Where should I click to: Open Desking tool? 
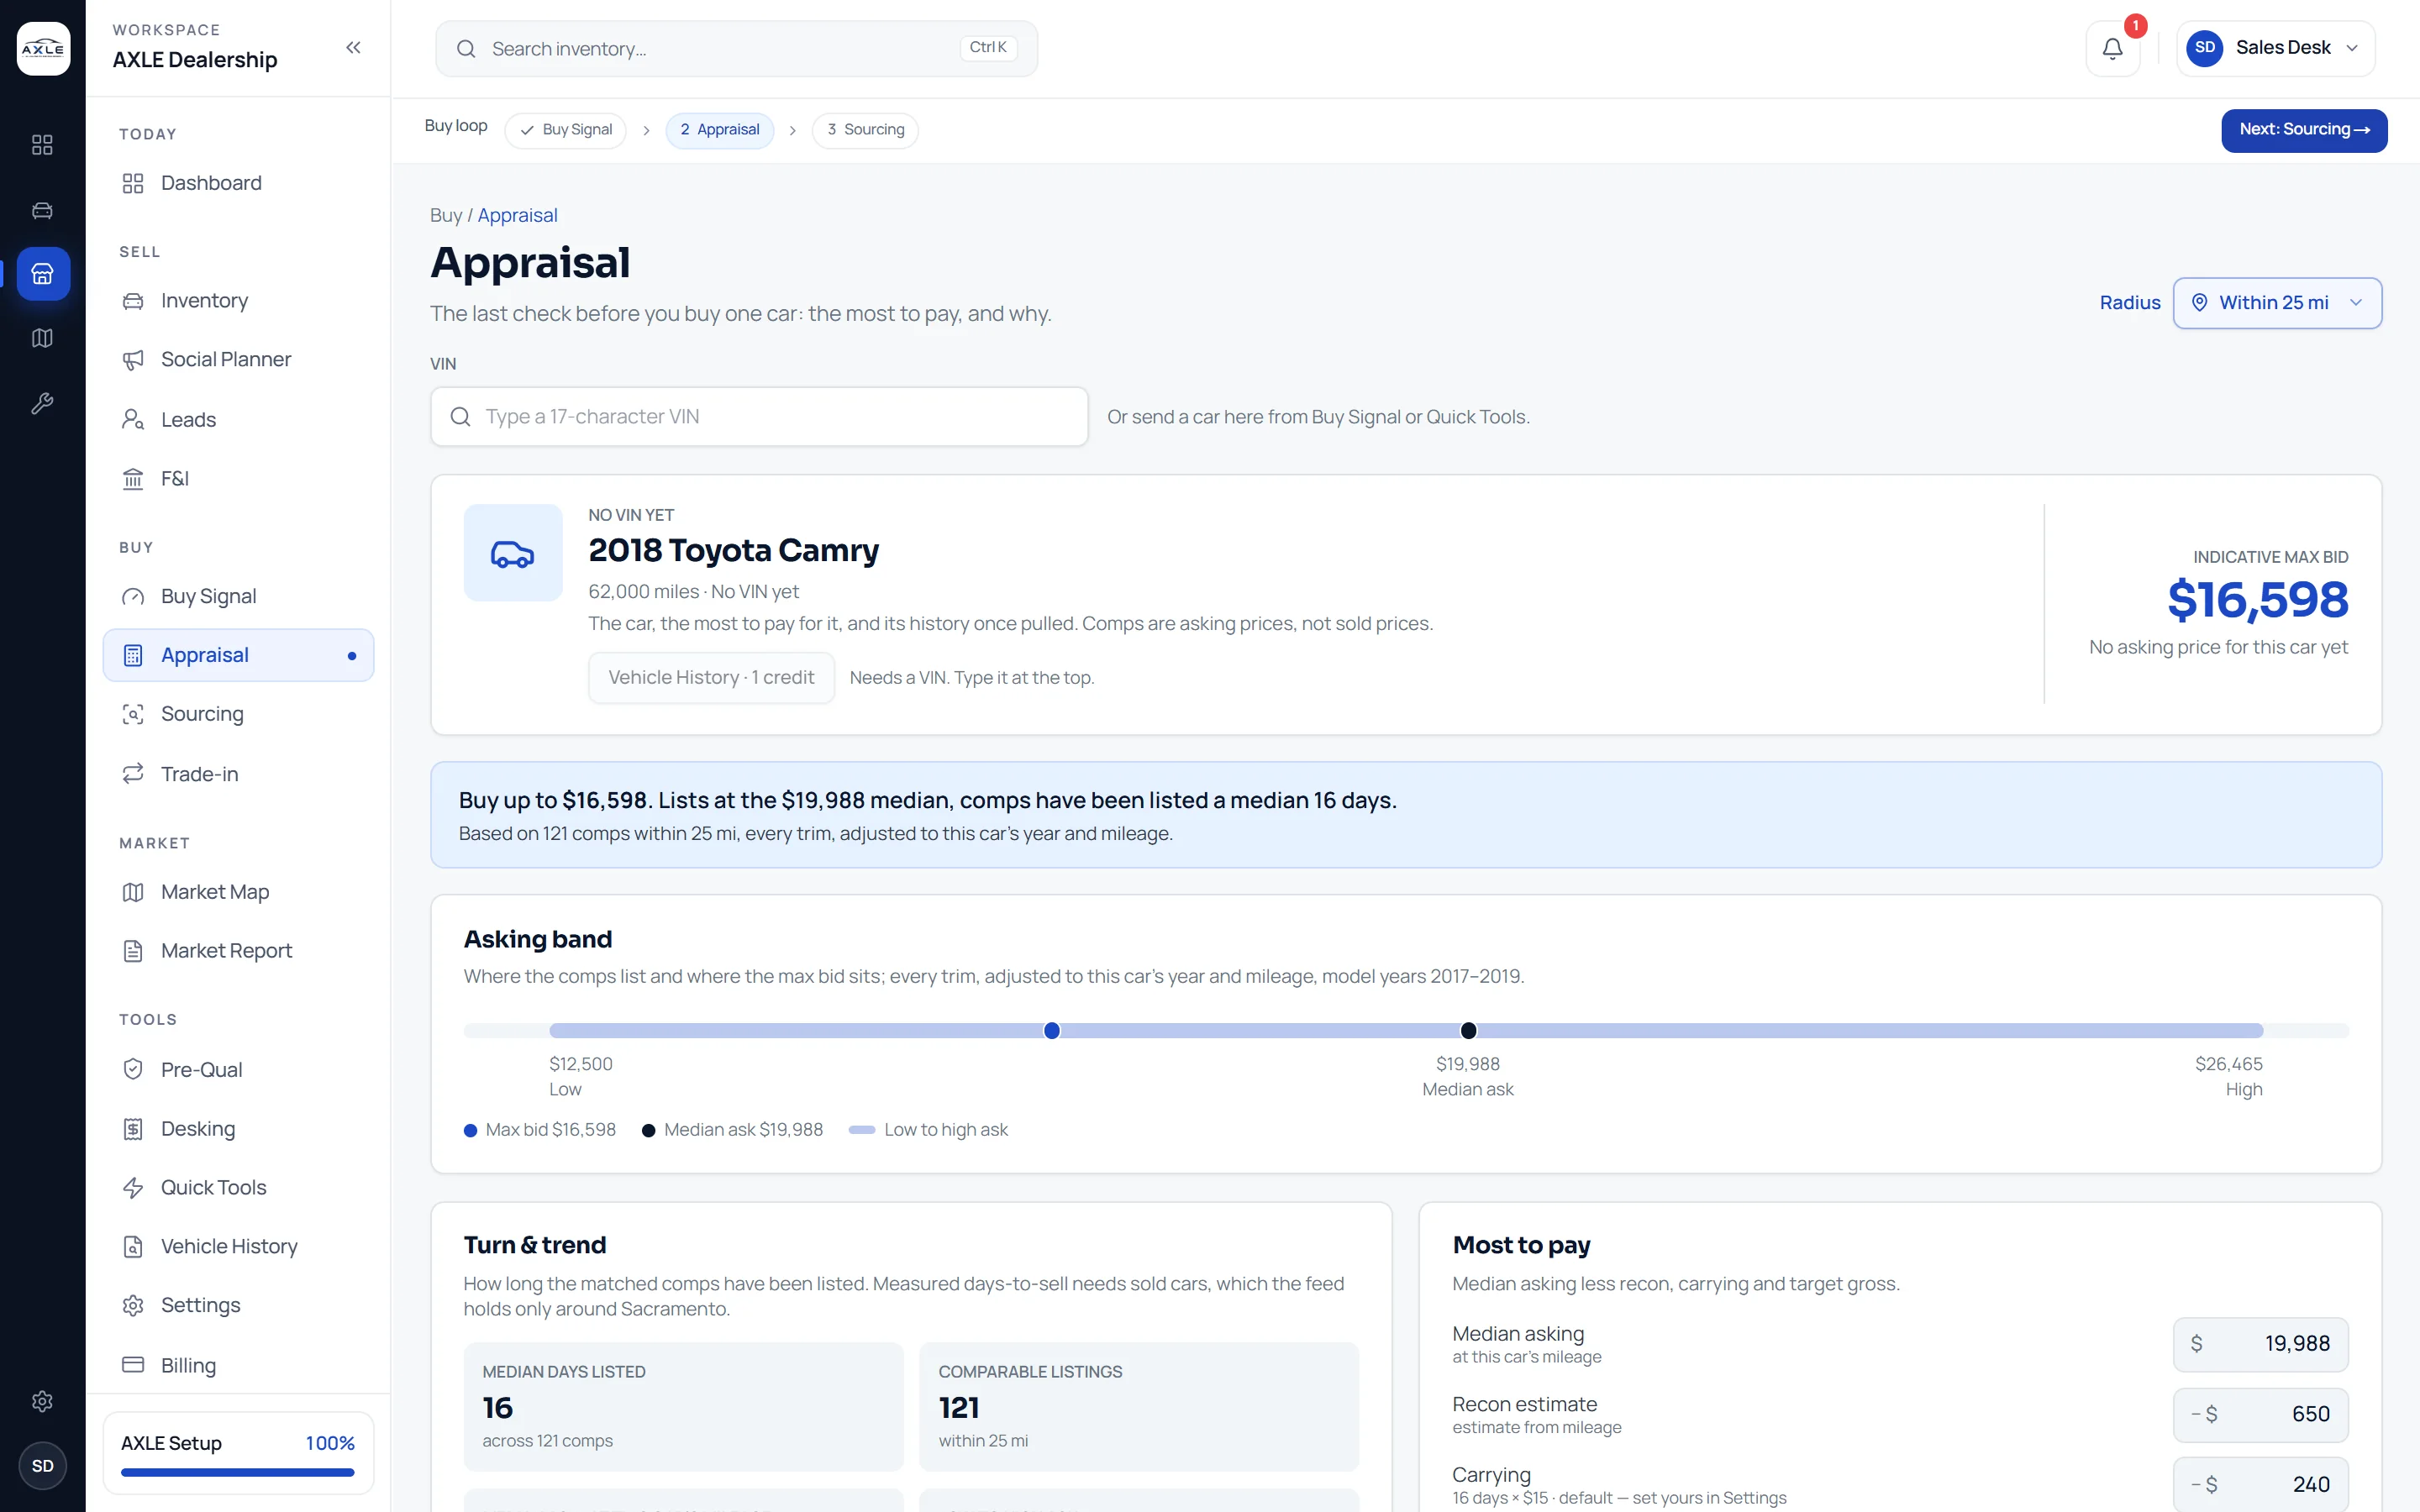pyautogui.click(x=238, y=1129)
